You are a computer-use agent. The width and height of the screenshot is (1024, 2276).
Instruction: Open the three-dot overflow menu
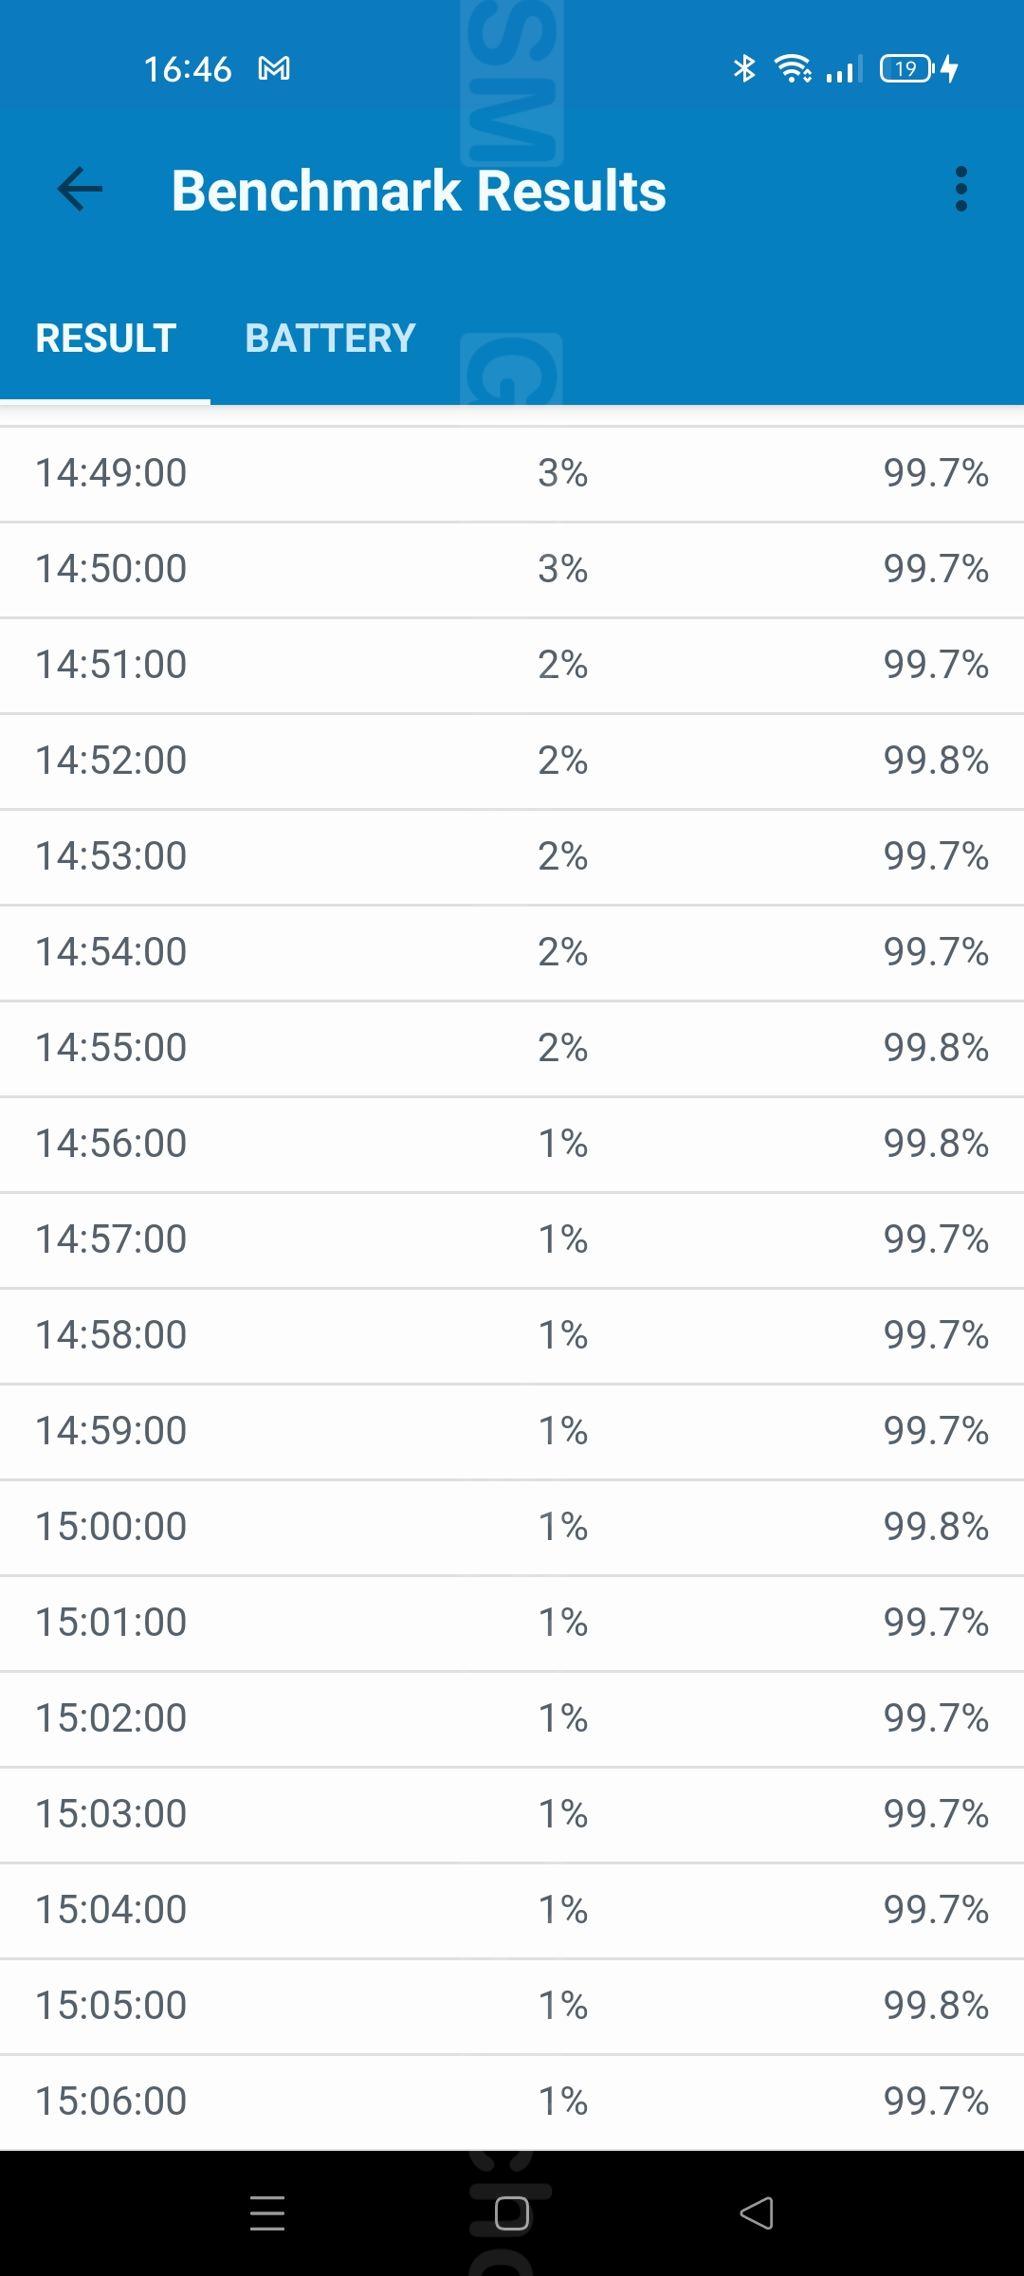click(961, 189)
